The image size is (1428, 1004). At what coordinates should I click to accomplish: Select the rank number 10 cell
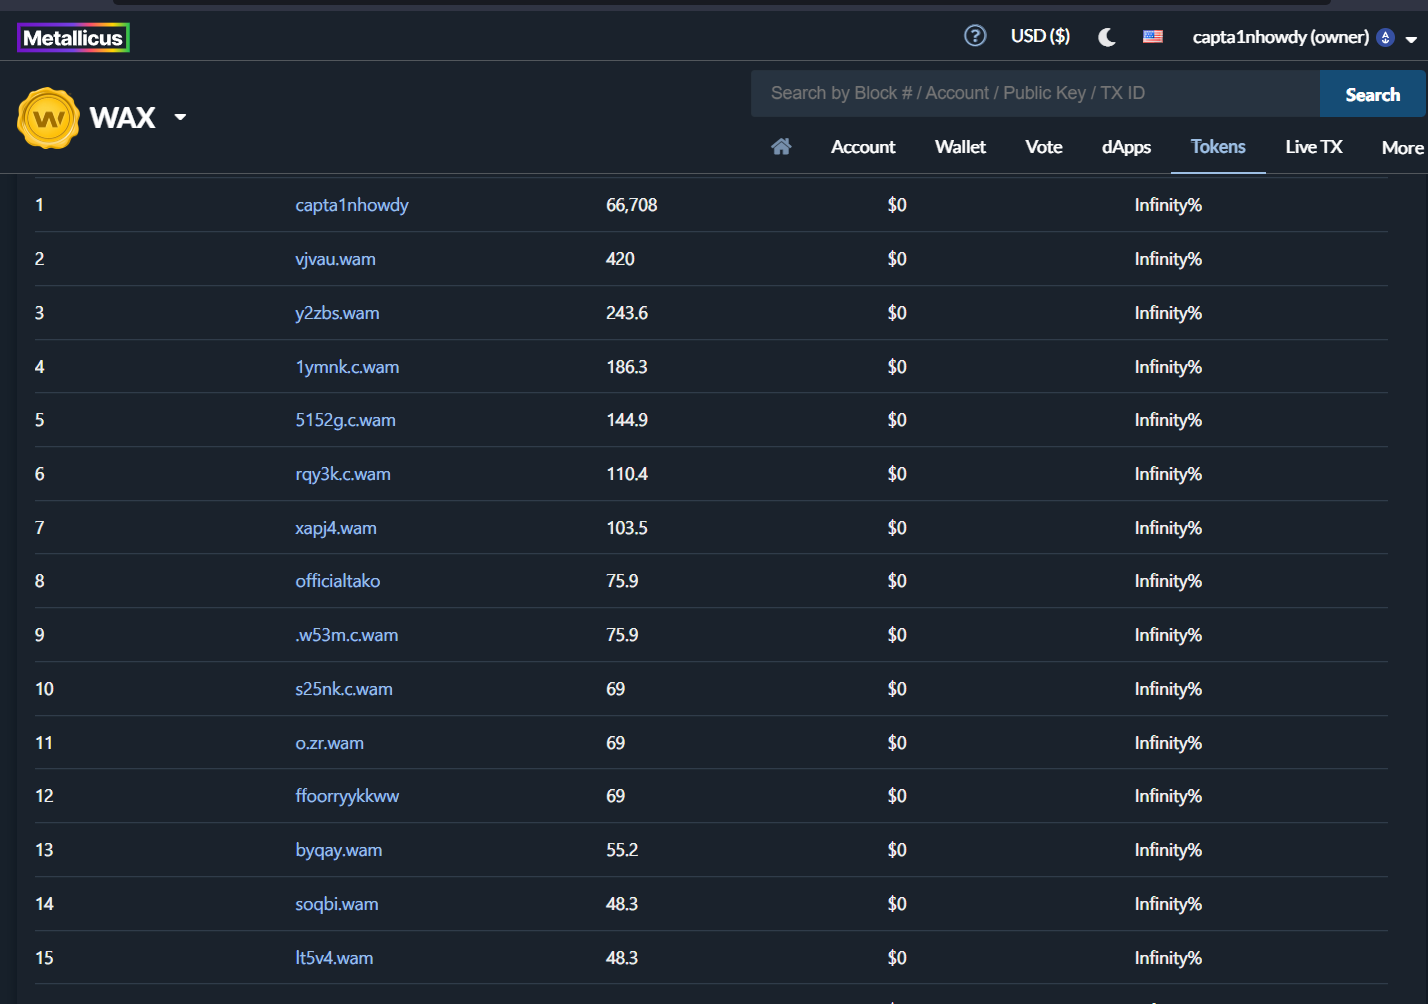coord(44,689)
